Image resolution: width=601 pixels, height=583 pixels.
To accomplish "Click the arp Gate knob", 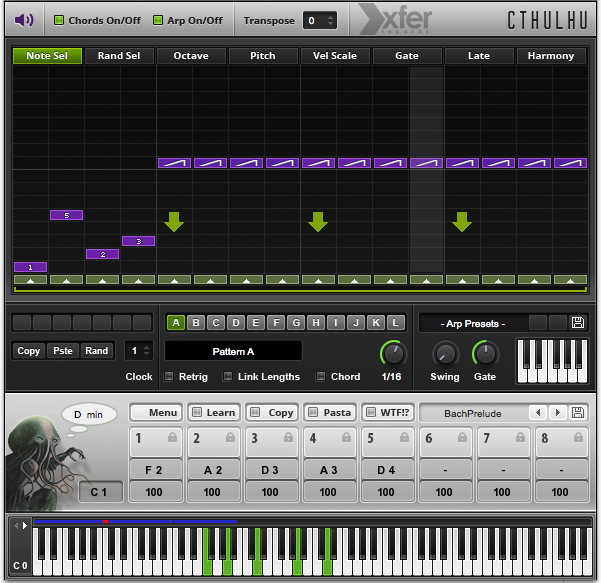I will coord(486,353).
